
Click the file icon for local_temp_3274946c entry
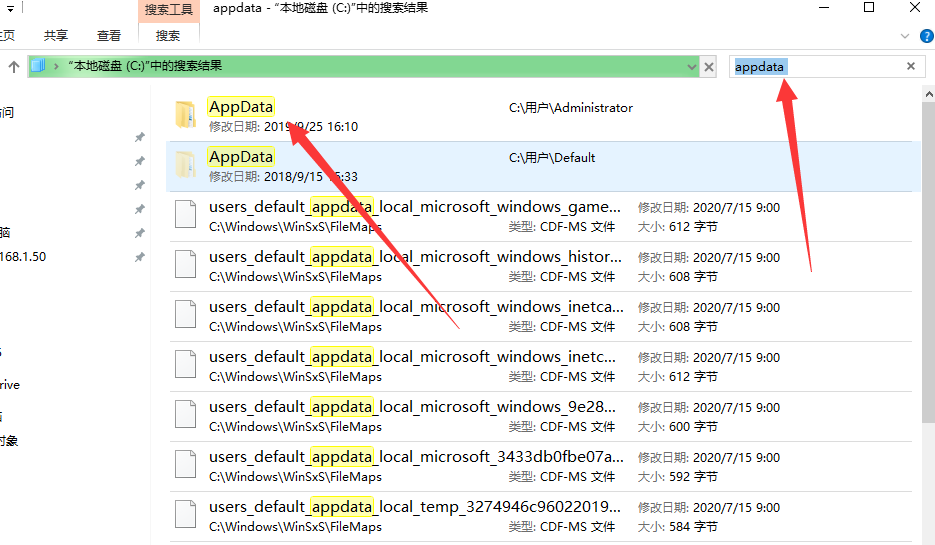[186, 516]
